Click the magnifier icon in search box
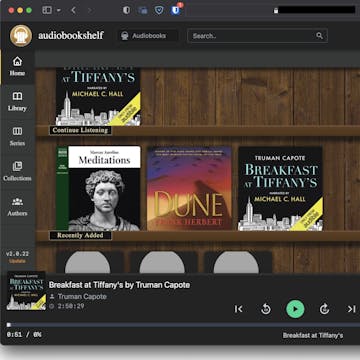Viewport: 360px width, 360px height. 319,36
